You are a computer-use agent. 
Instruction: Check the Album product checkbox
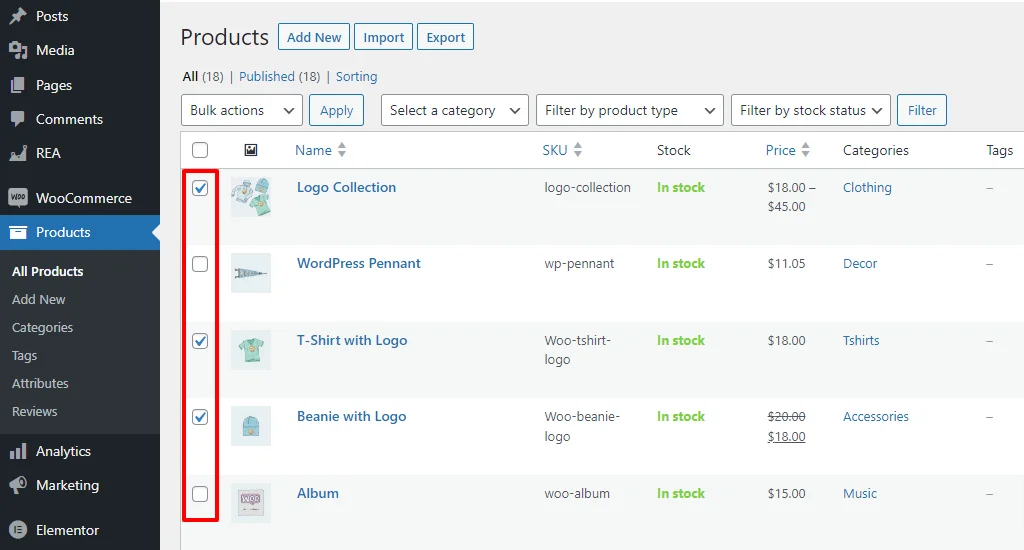pyautogui.click(x=200, y=494)
